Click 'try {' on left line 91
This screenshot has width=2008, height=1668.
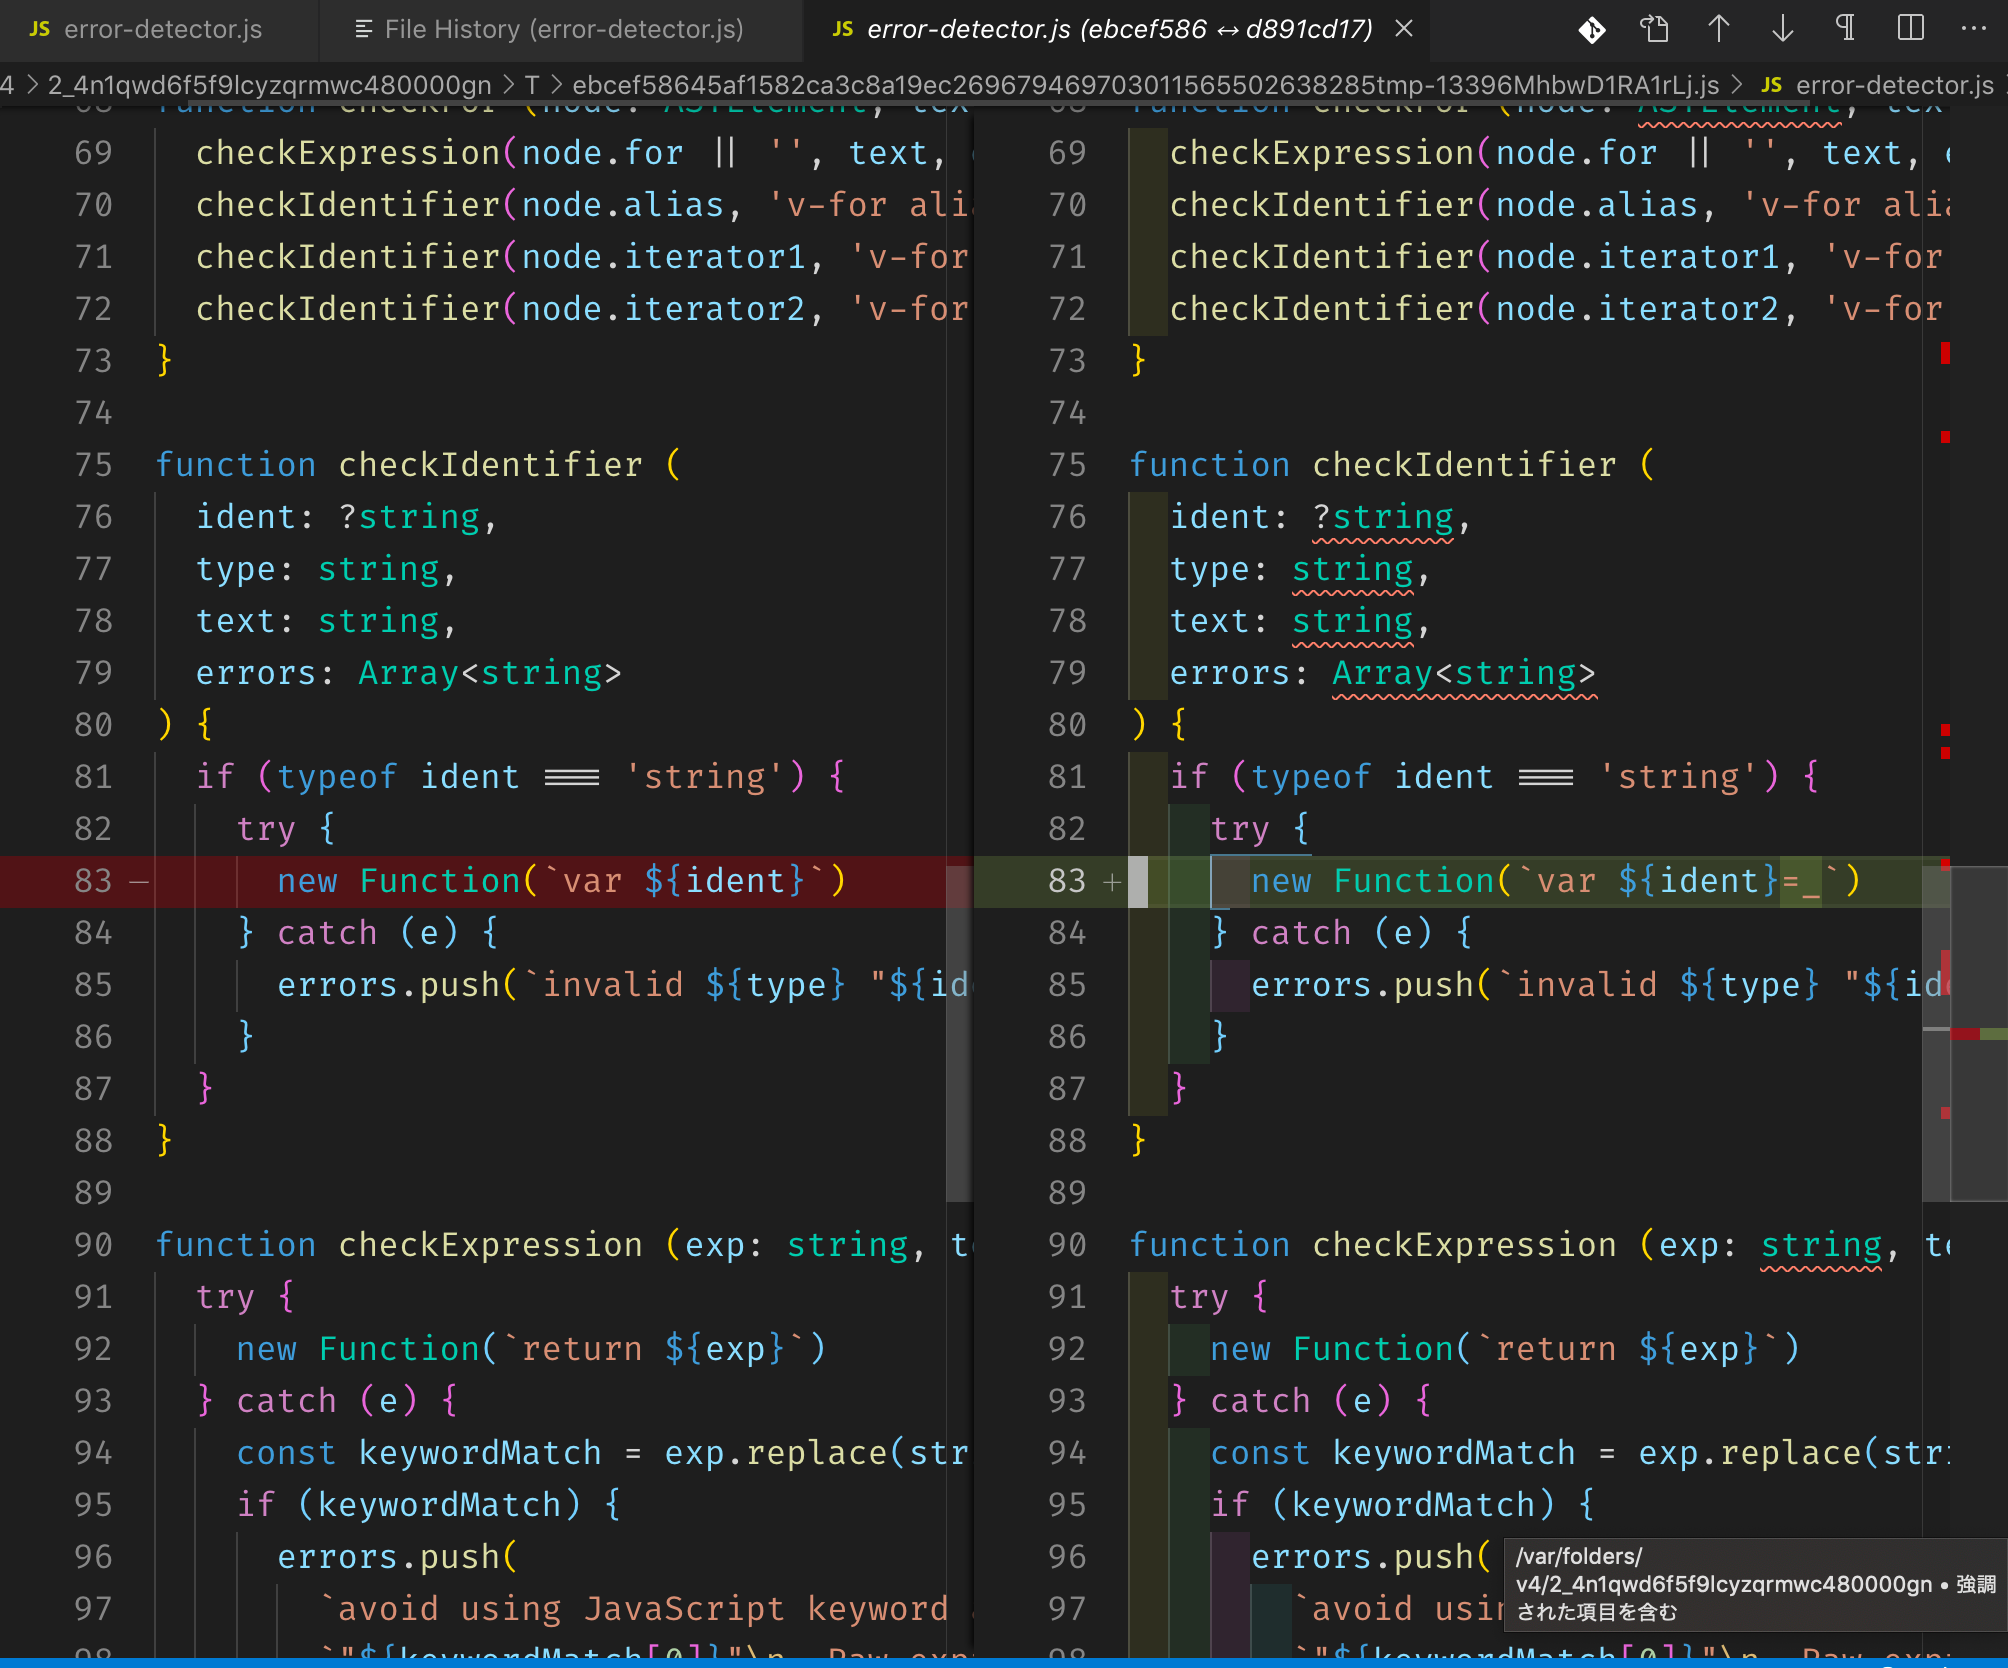pos(246,1297)
